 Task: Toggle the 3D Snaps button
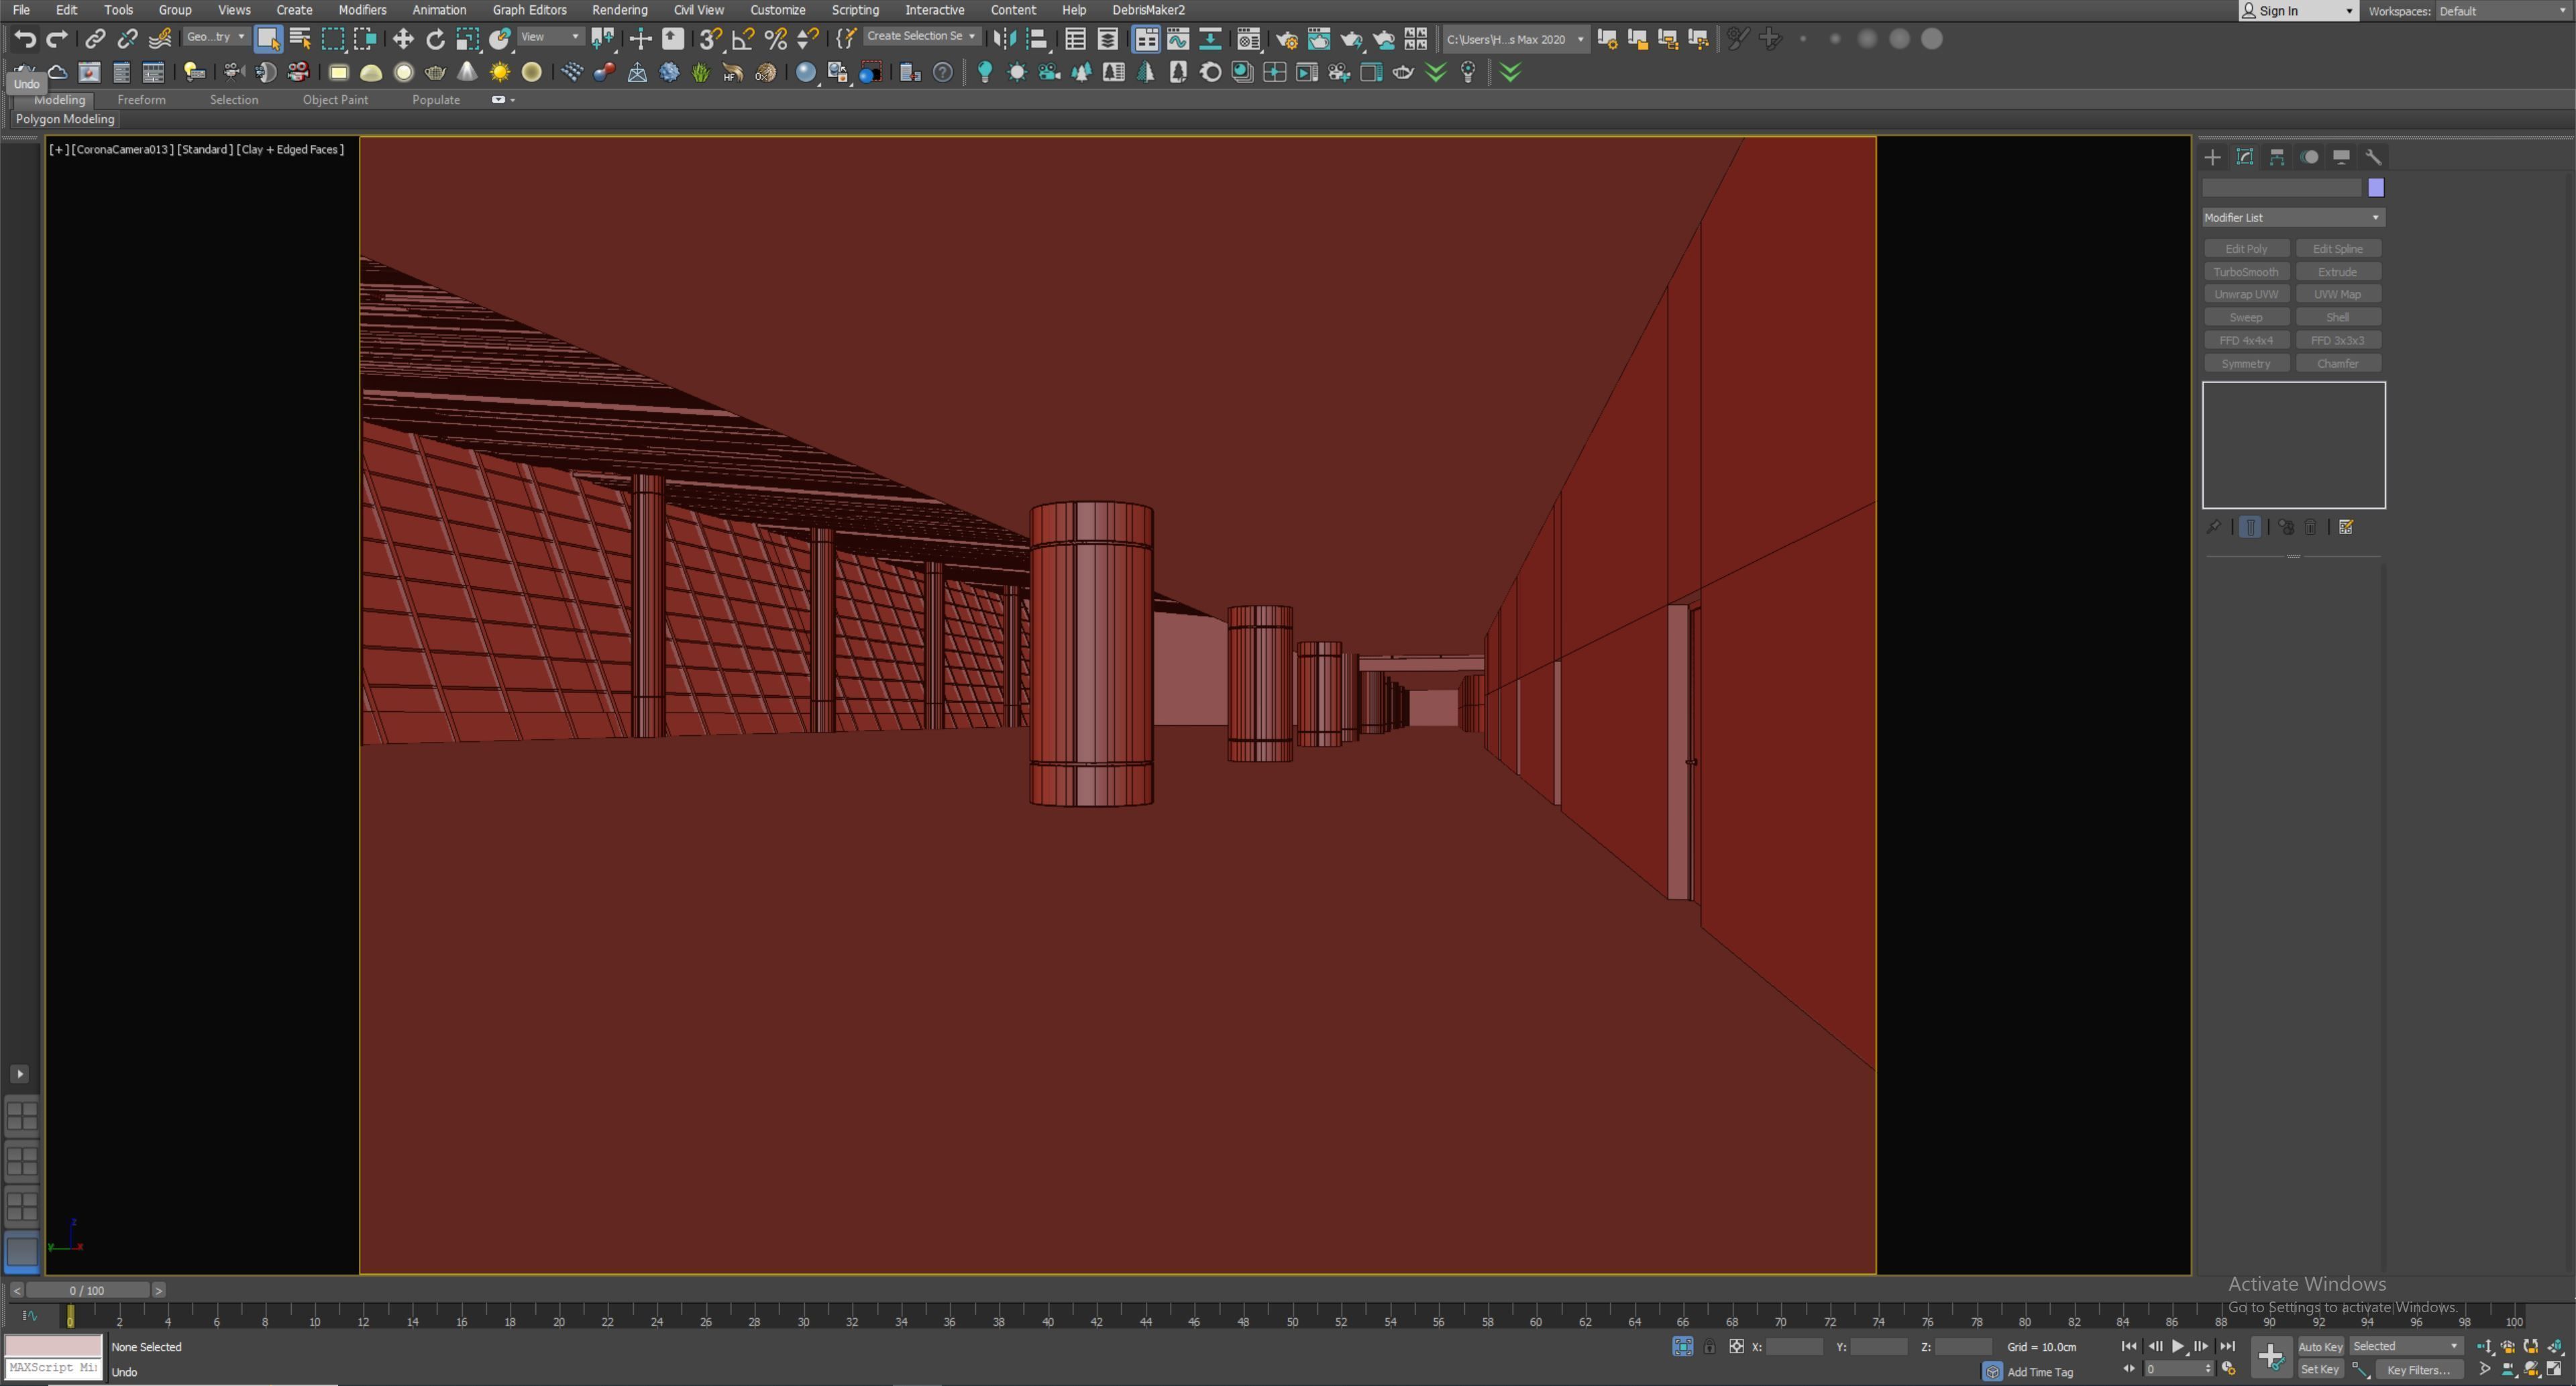(x=710, y=39)
